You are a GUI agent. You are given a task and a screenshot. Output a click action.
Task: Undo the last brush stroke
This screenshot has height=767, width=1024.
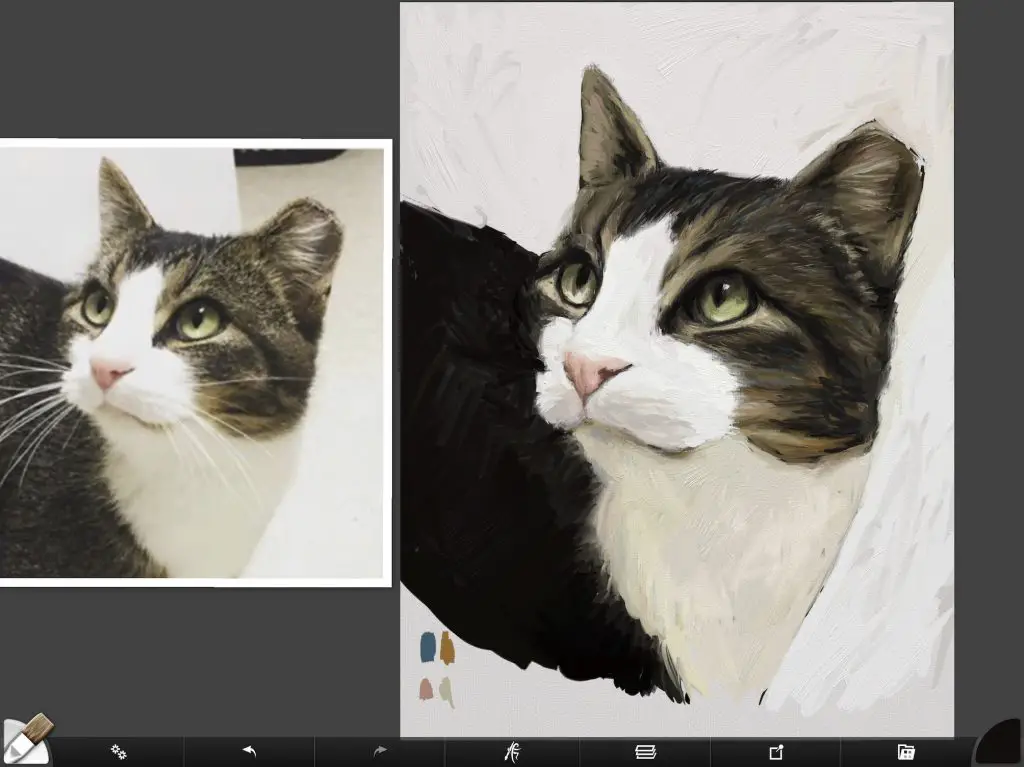click(x=249, y=751)
